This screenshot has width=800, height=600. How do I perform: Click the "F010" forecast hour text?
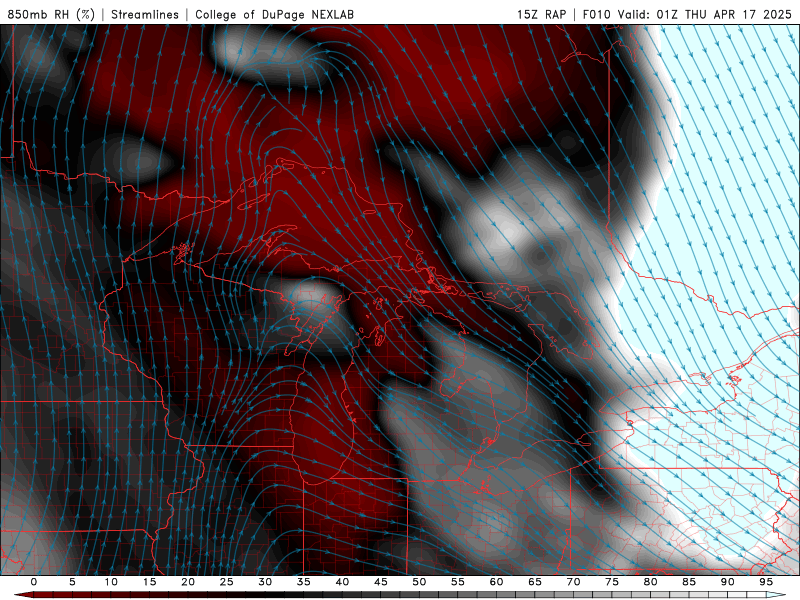coord(596,14)
